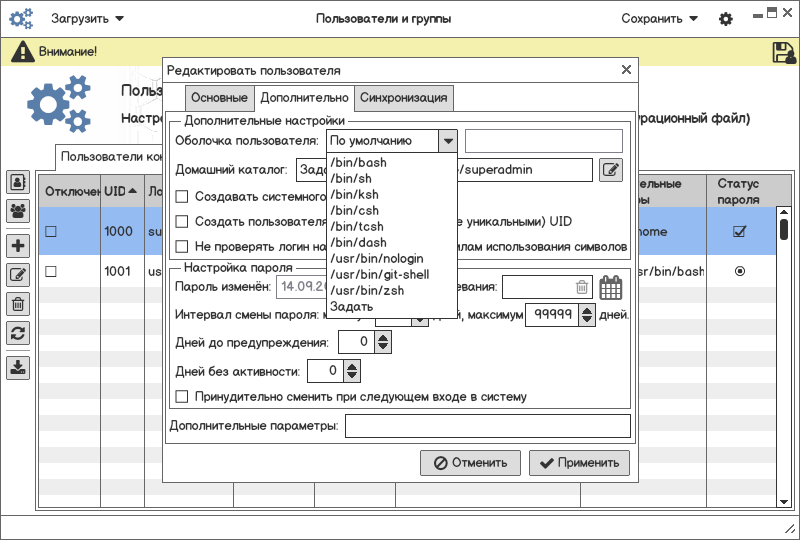Expand the Загрузить dropdown menu
Image resolution: width=800 pixels, height=540 pixels.
pyautogui.click(x=88, y=19)
